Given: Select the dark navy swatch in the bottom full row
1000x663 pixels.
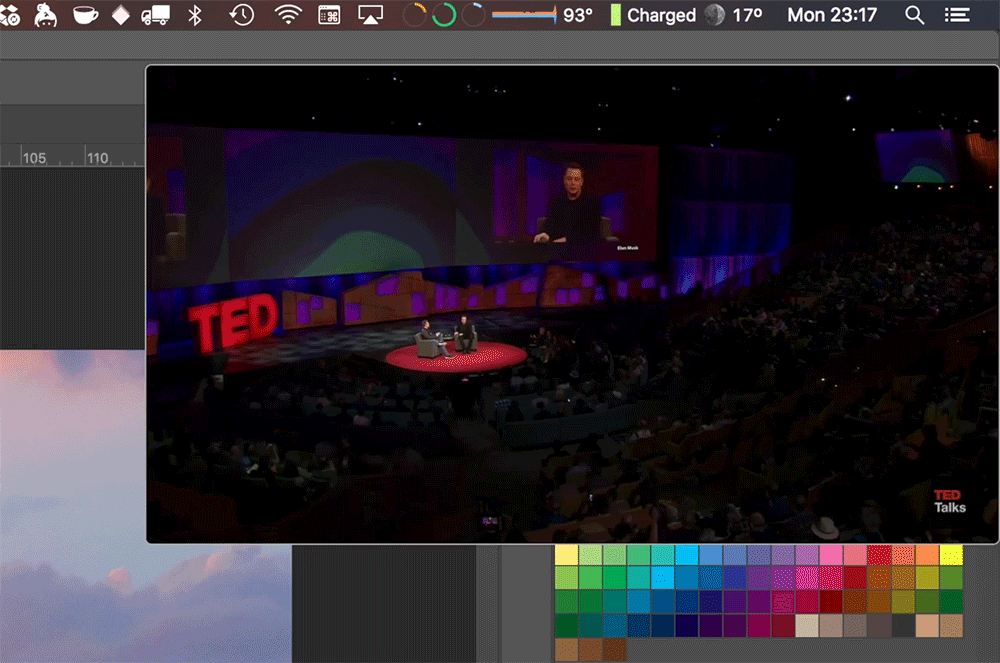Looking at the screenshot, I should [663, 625].
